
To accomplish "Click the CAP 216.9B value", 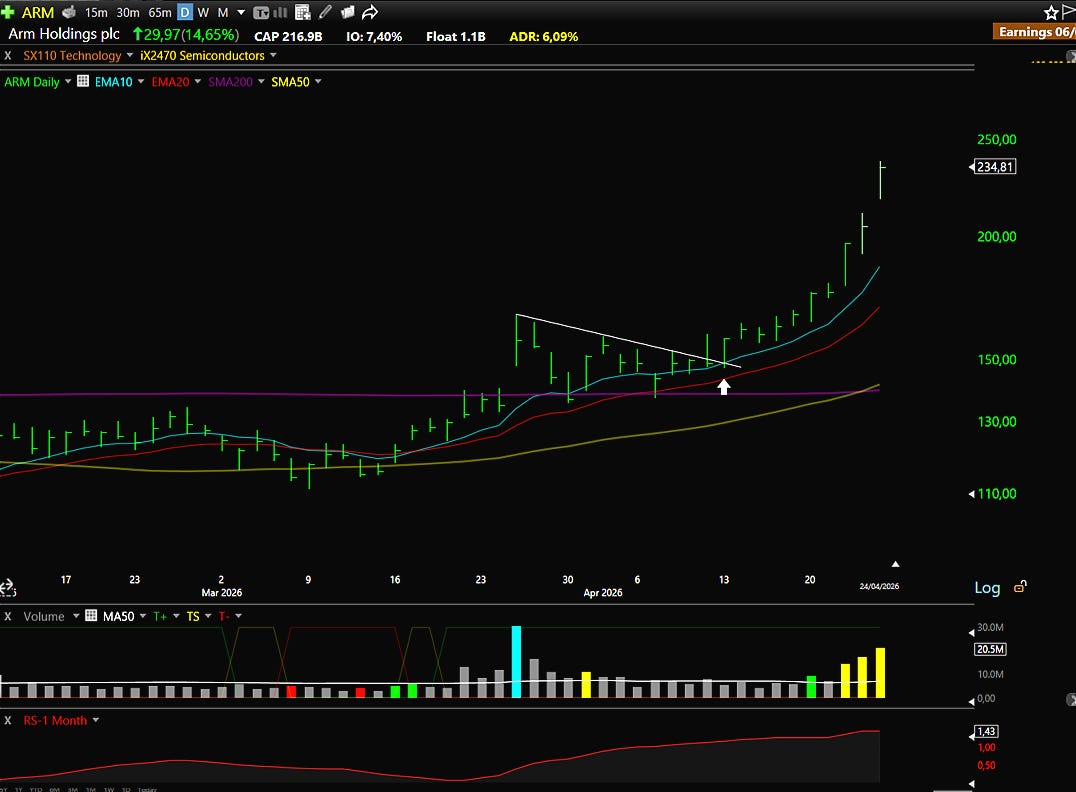I will point(288,36).
